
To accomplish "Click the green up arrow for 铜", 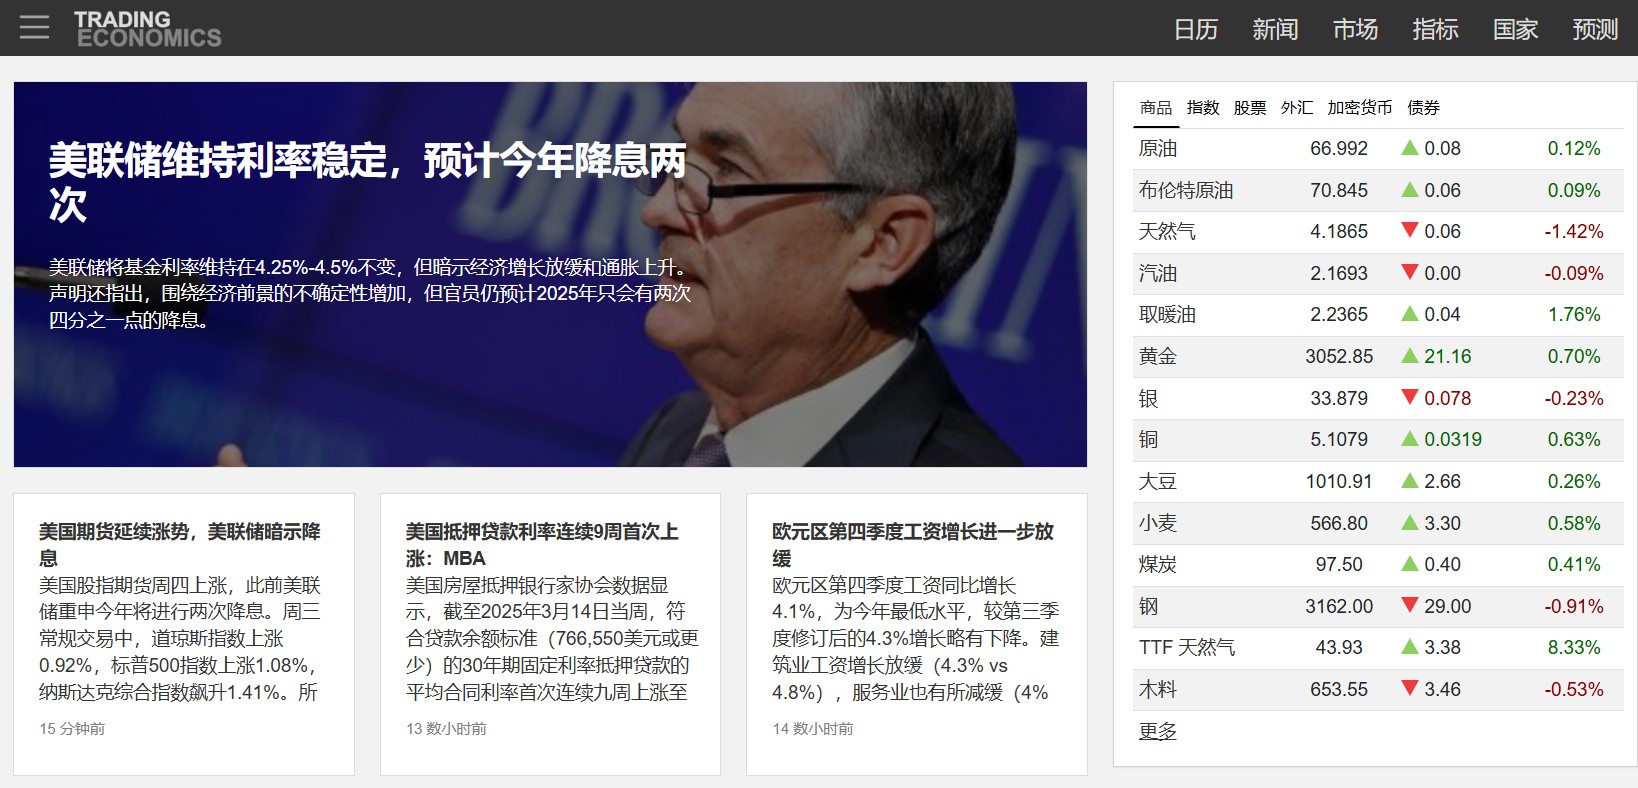I will (1410, 438).
